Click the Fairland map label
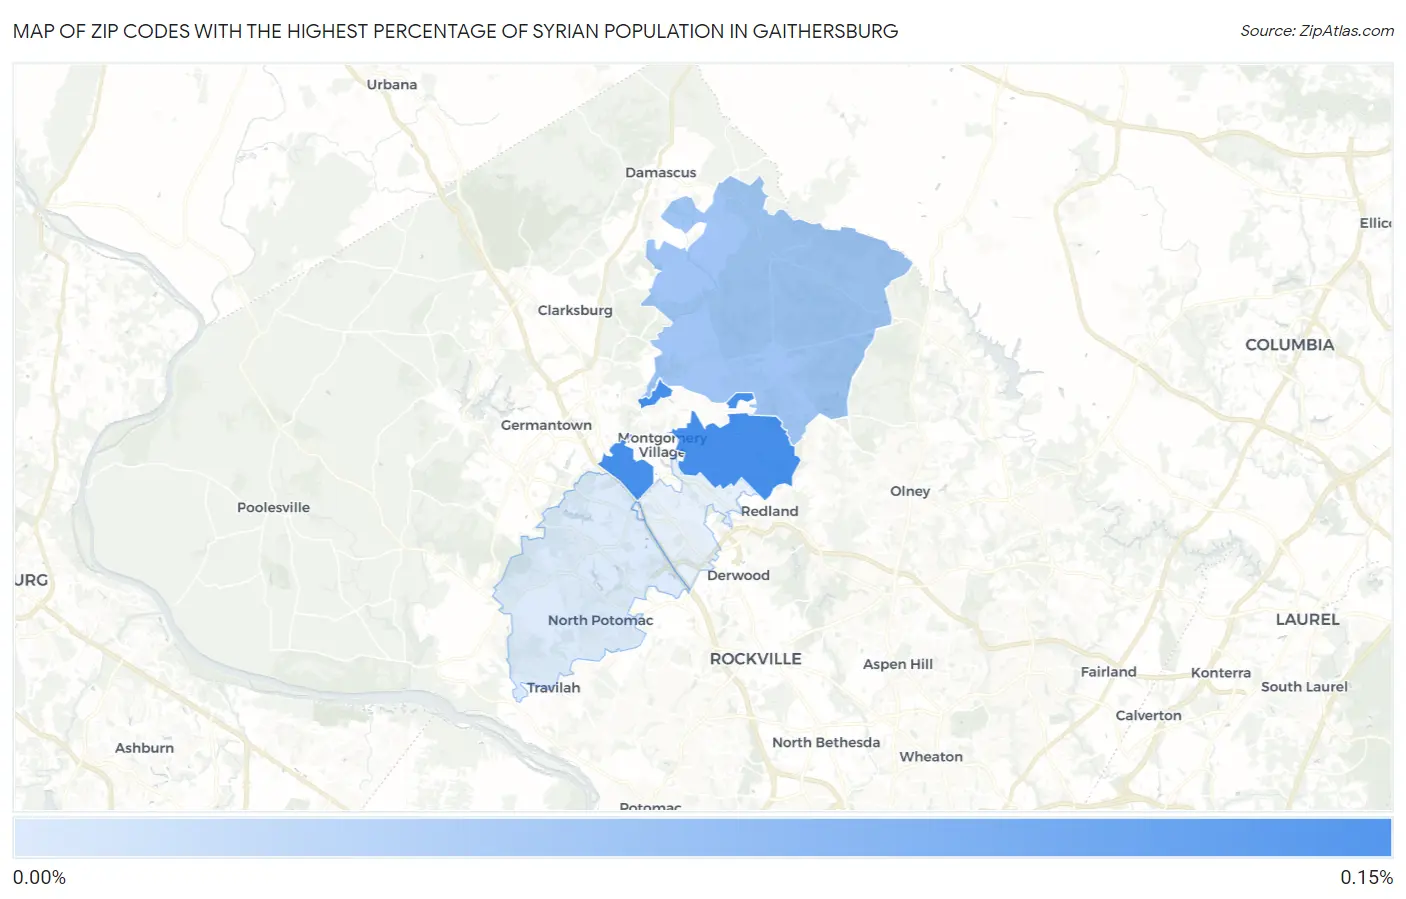Image resolution: width=1406 pixels, height=899 pixels. (x=1108, y=672)
